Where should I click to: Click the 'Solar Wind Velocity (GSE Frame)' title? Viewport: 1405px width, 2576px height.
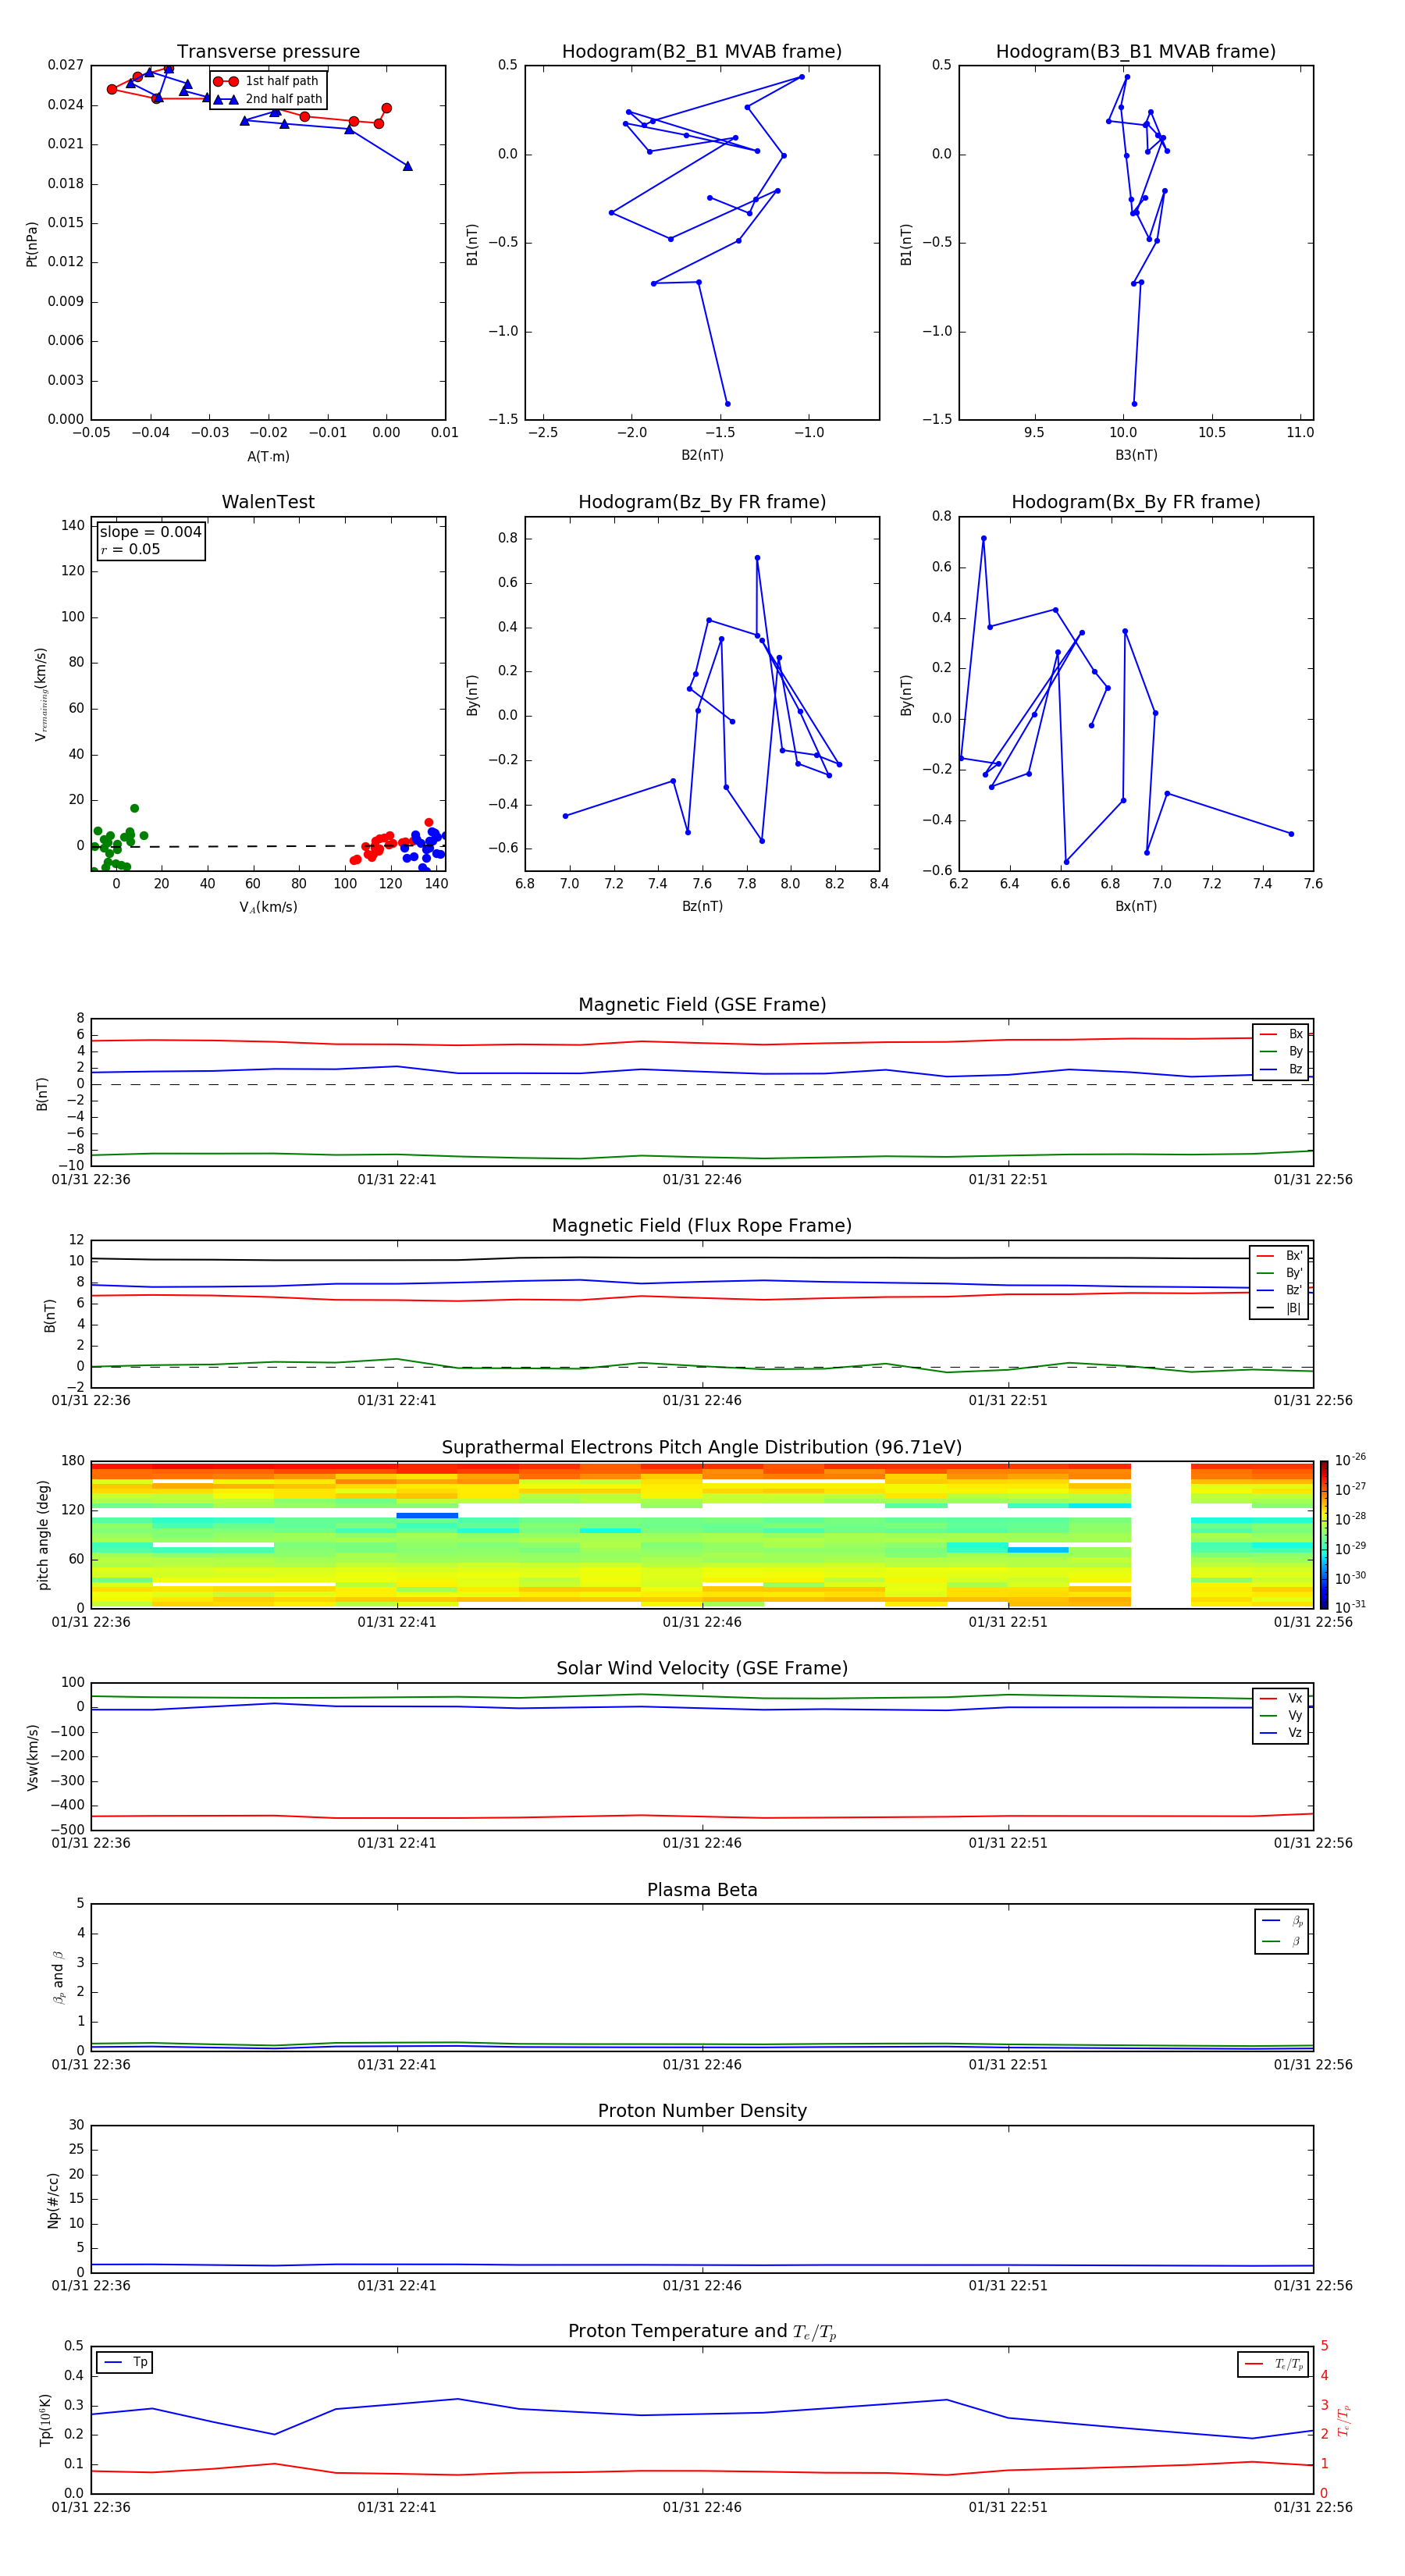coord(702,1669)
